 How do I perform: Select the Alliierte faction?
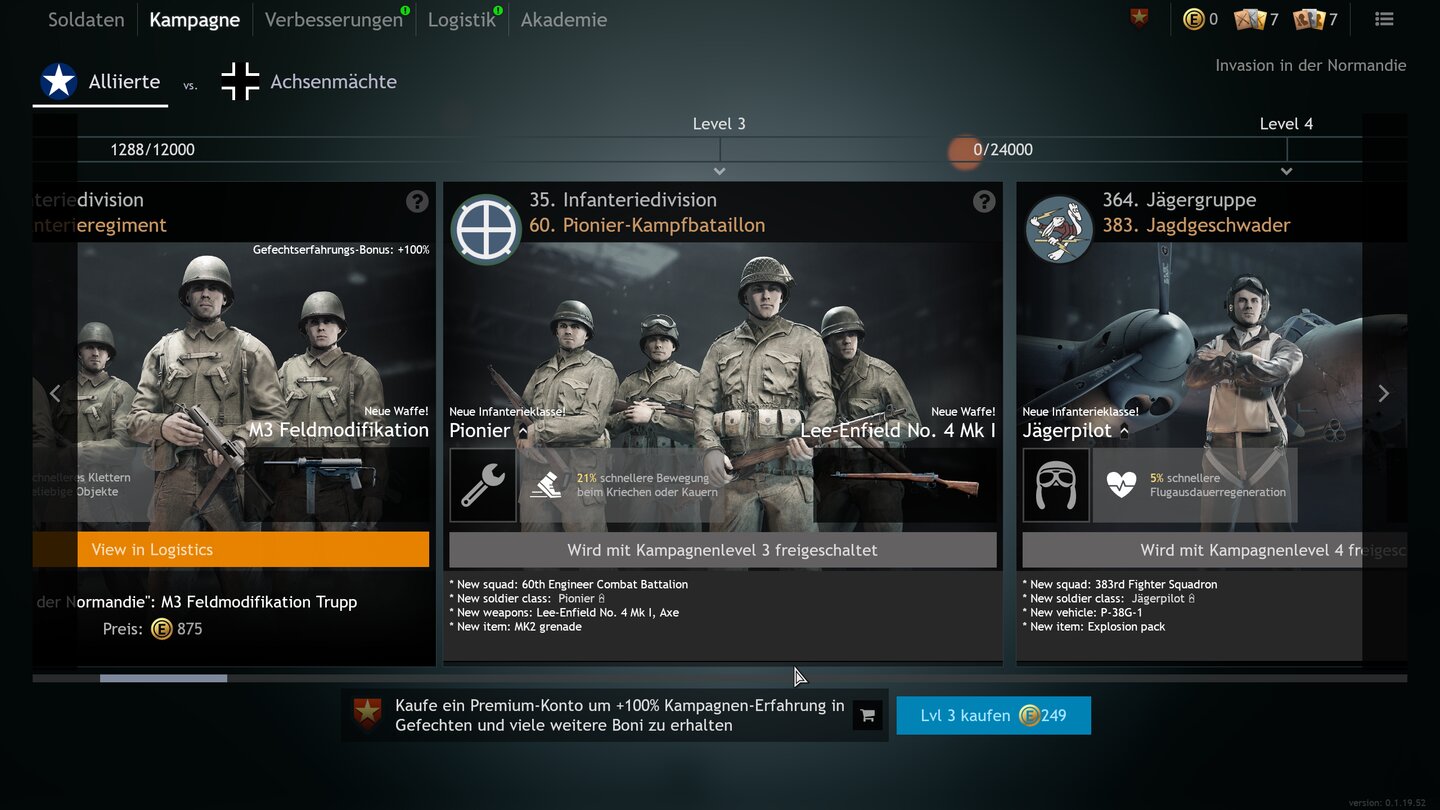(x=100, y=82)
